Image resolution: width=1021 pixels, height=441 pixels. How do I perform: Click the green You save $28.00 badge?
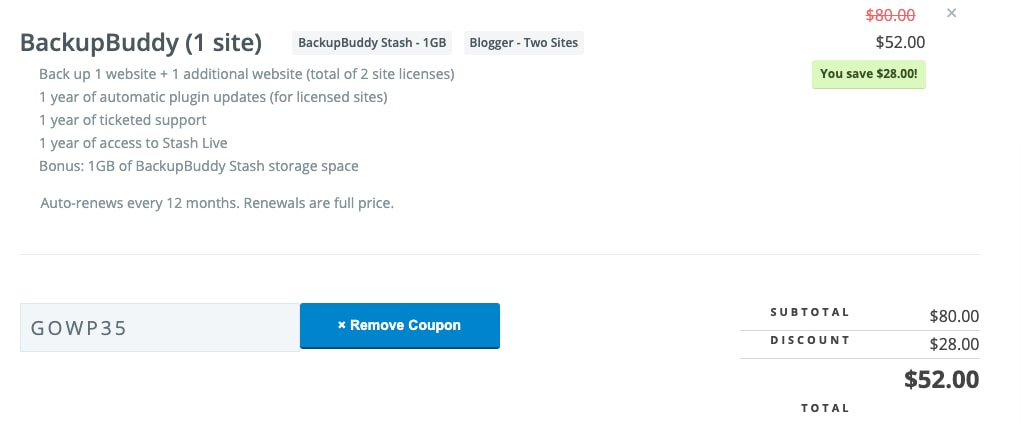pos(869,74)
